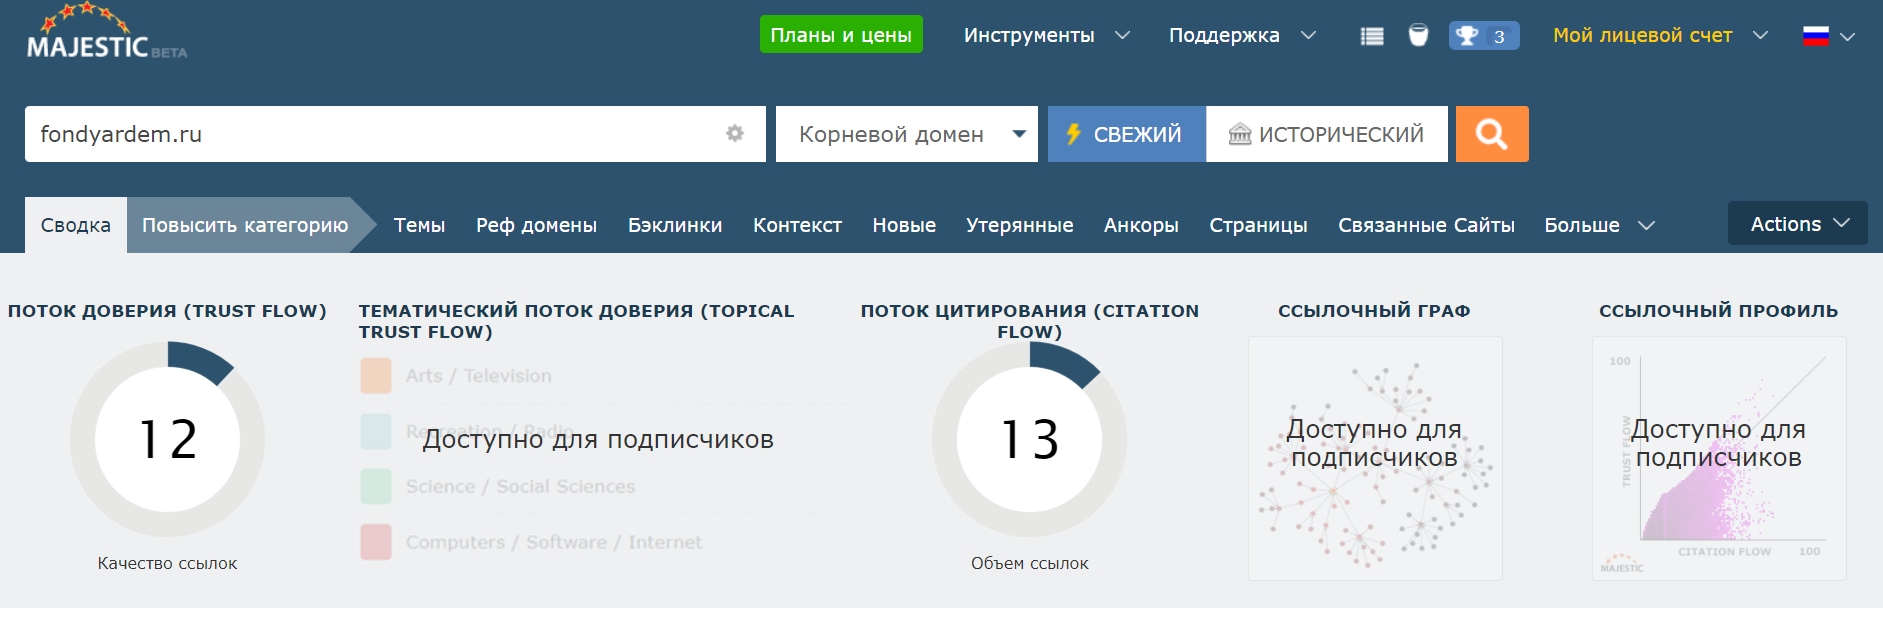Viewport: 1883px width, 632px height.
Task: Expand the language selector chevron
Action: 1848,37
